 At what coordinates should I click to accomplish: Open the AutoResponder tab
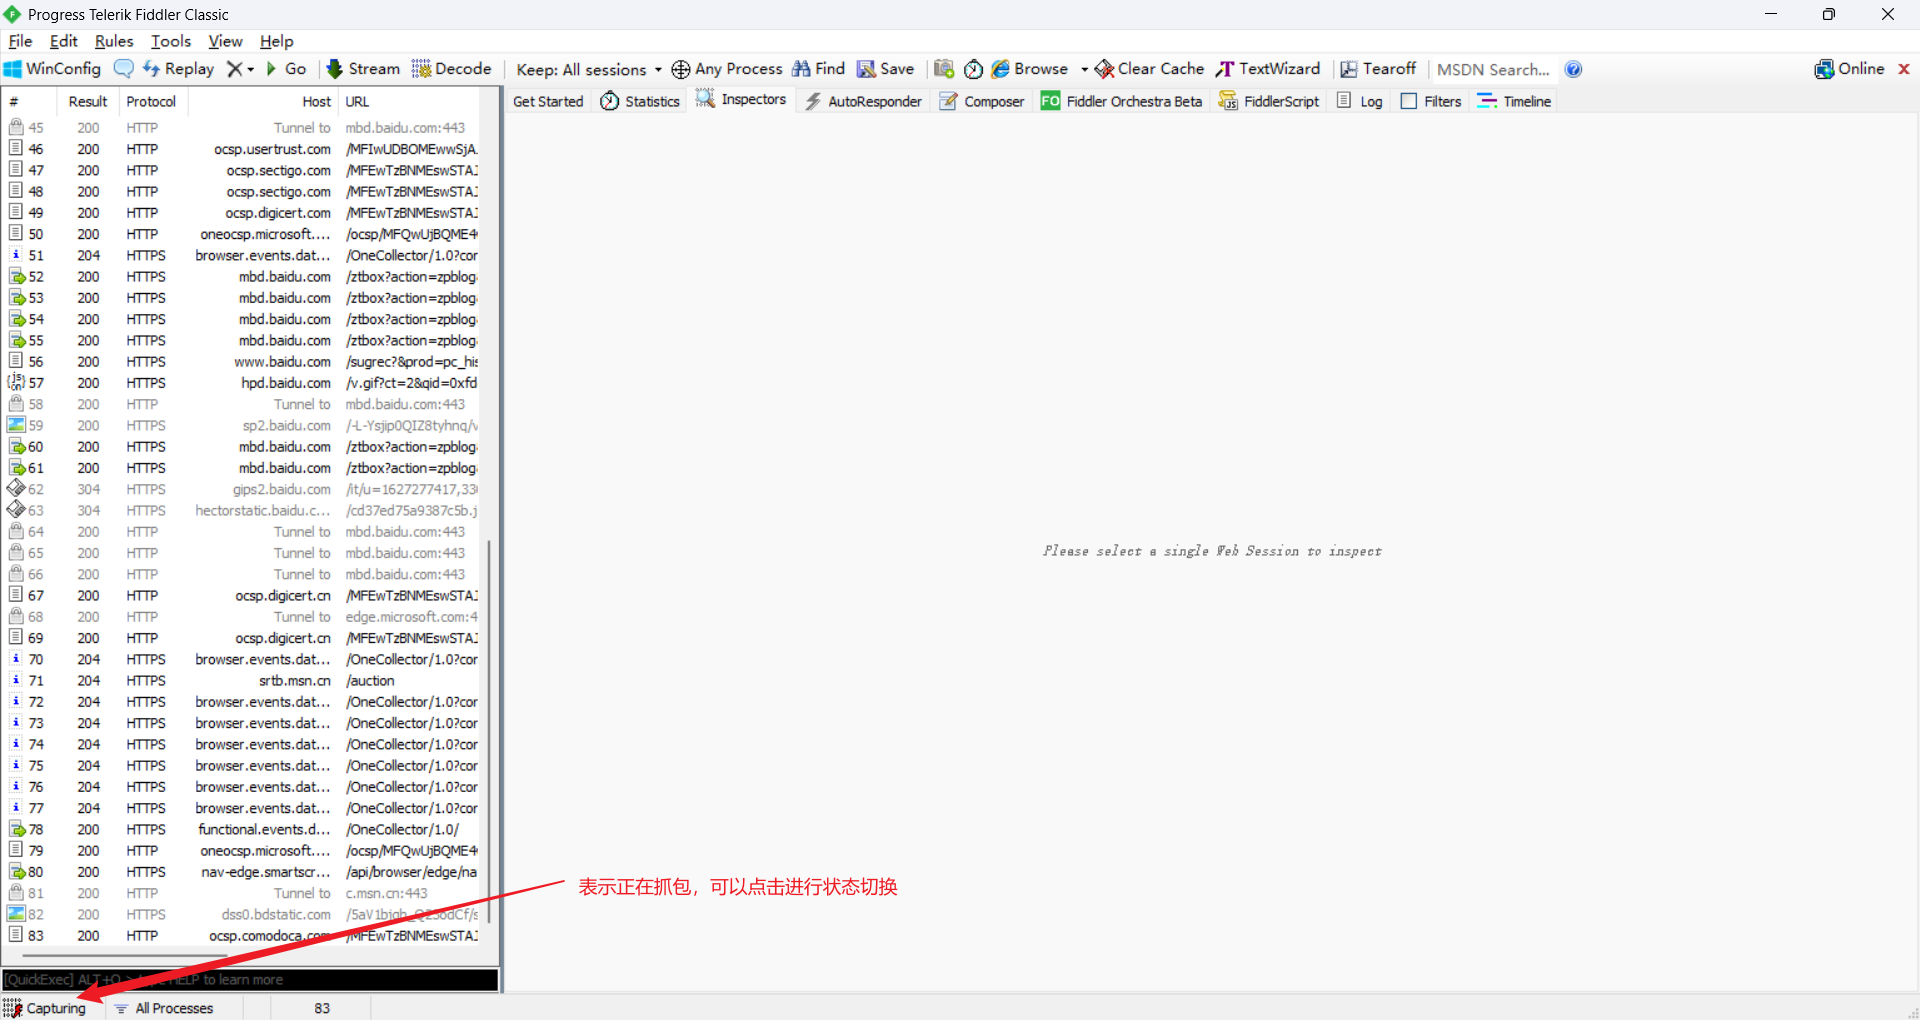pos(864,101)
